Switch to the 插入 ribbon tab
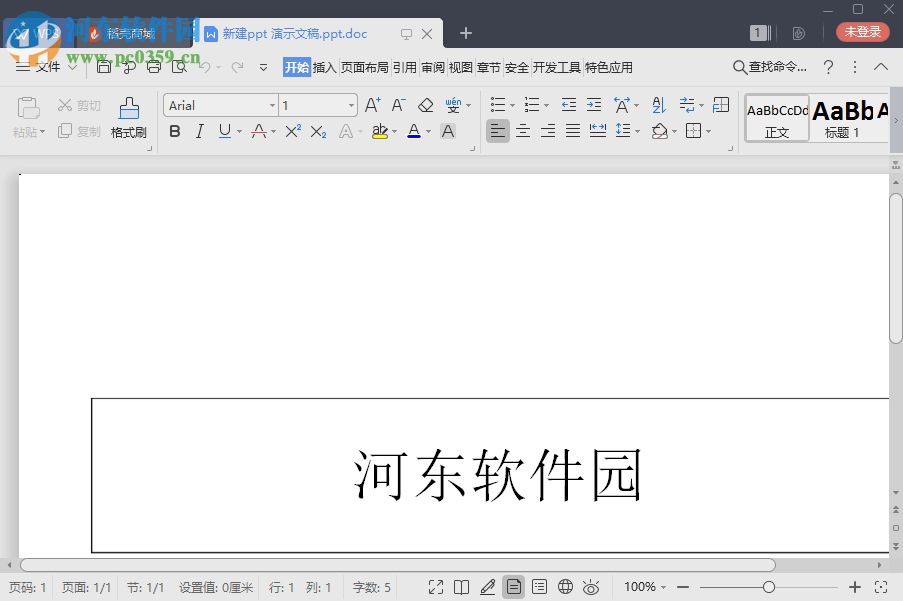903x601 pixels. [323, 67]
